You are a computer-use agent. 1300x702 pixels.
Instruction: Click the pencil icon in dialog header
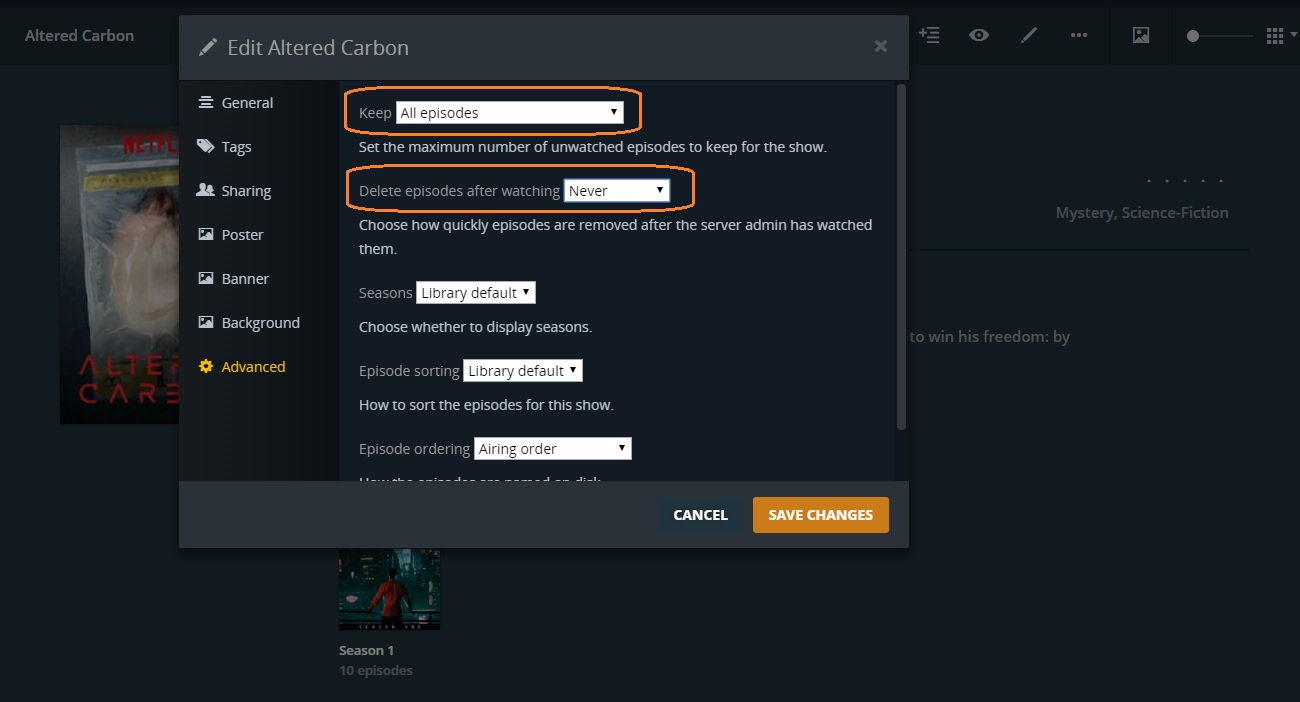coord(208,47)
